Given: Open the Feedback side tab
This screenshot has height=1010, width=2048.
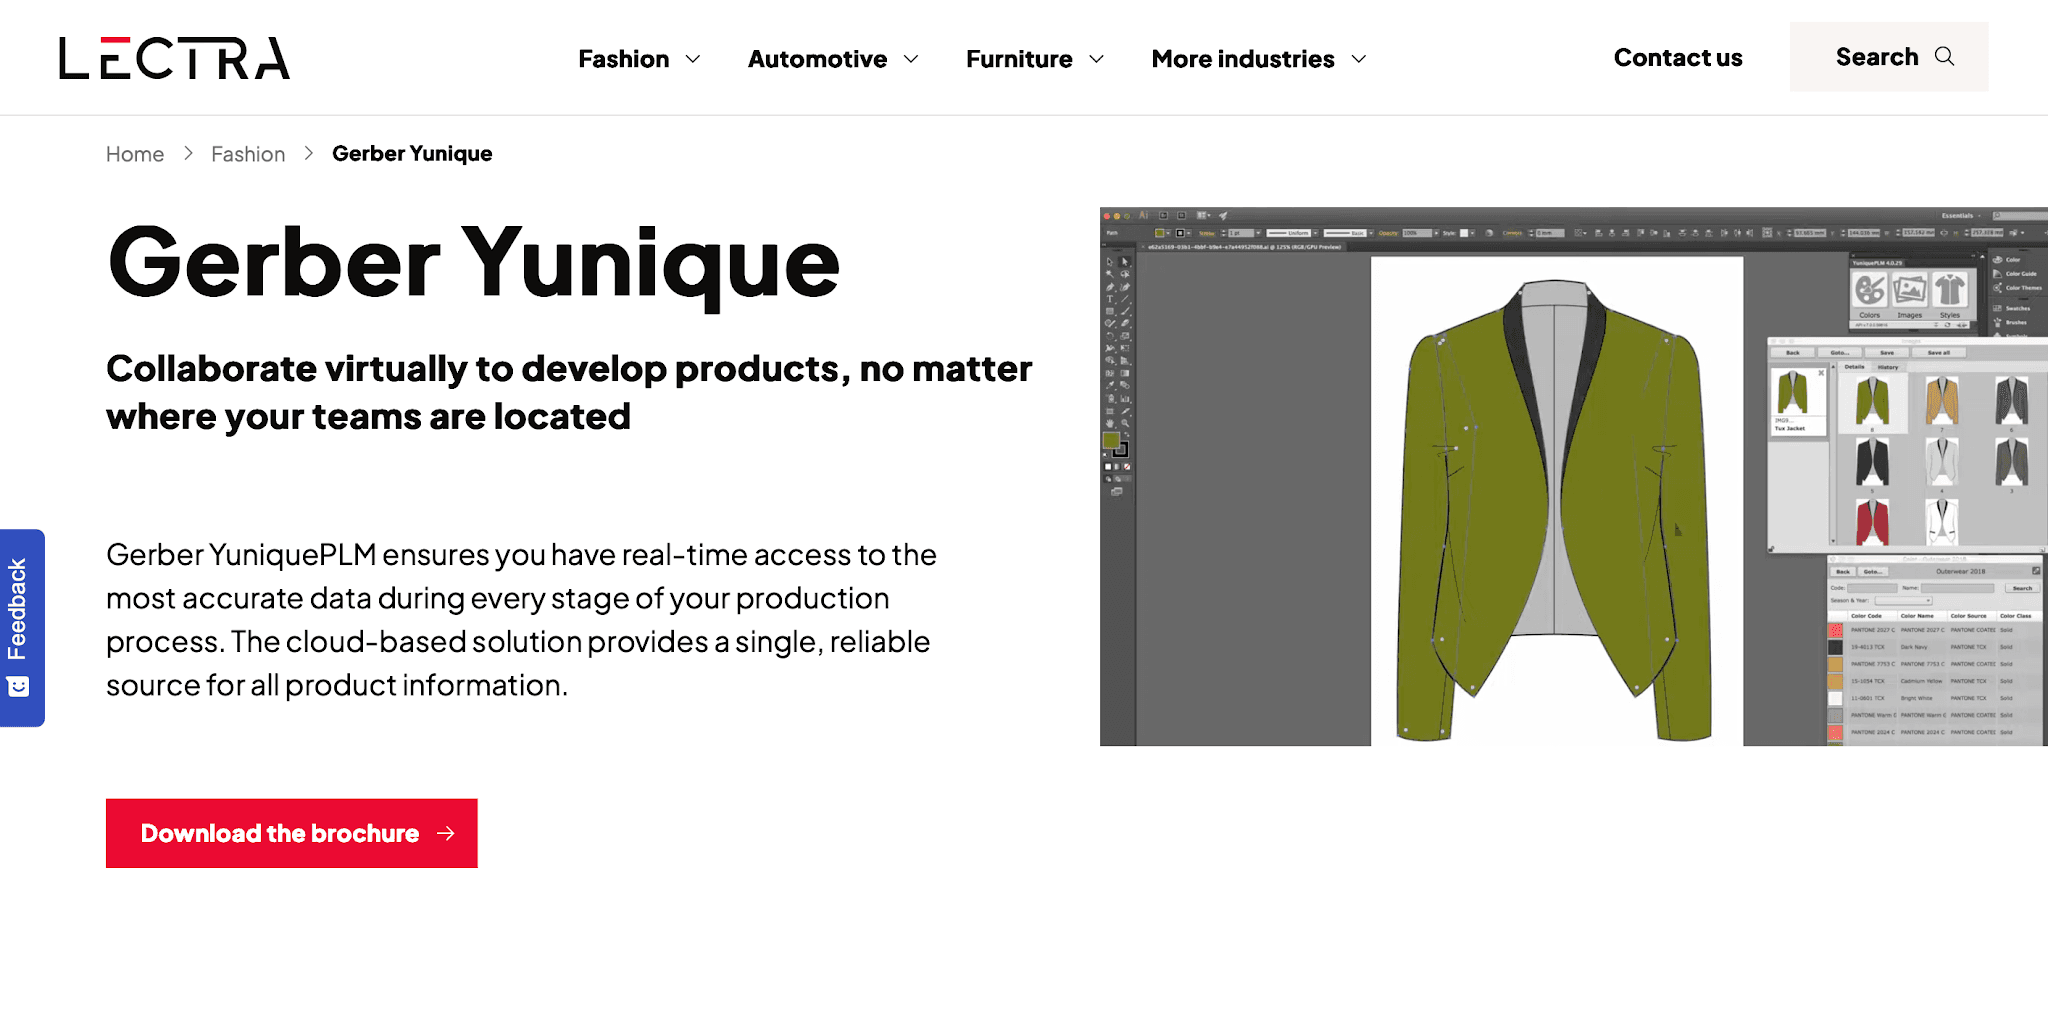Looking at the screenshot, I should click(x=22, y=628).
